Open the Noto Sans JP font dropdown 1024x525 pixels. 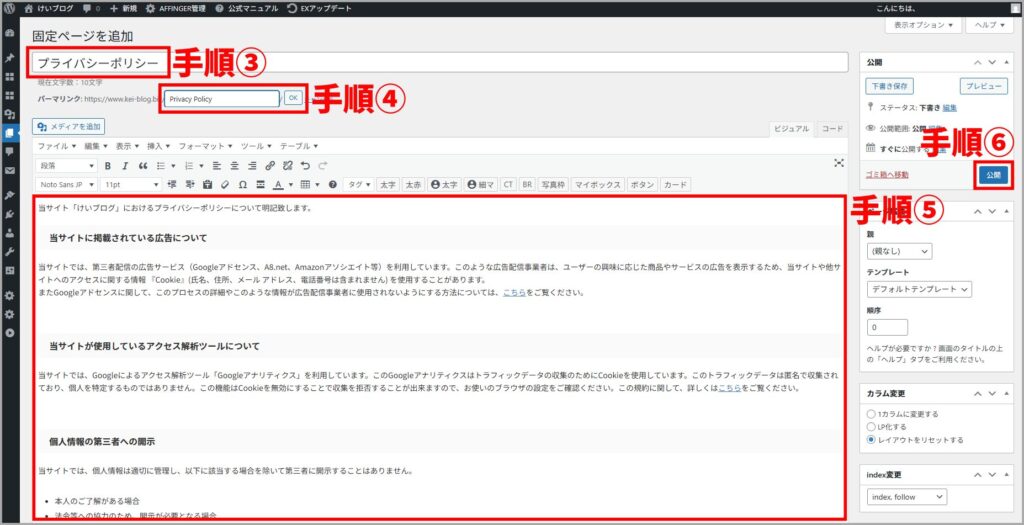(x=66, y=185)
